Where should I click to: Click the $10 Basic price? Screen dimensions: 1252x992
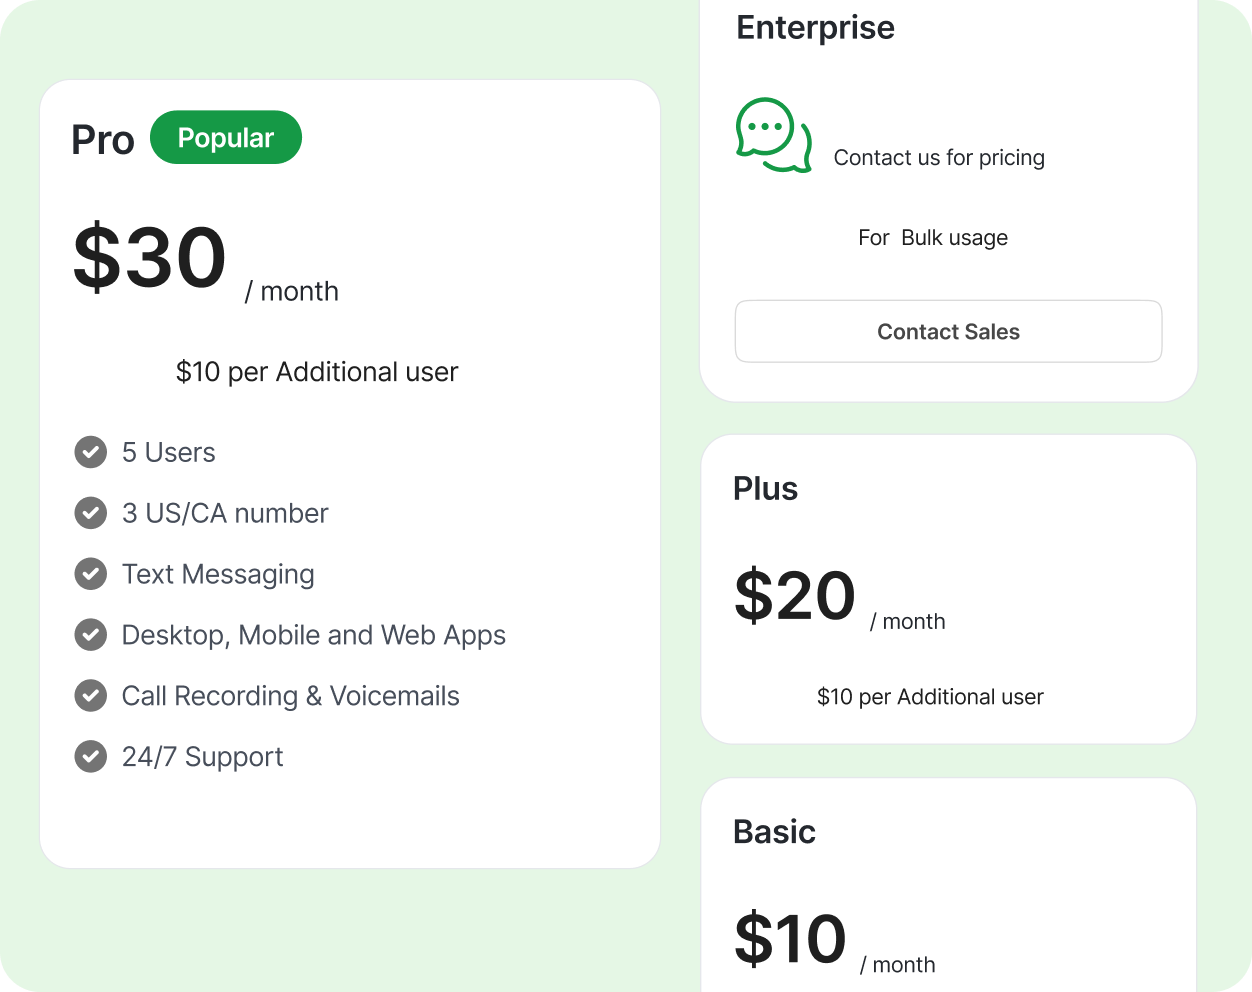point(790,939)
